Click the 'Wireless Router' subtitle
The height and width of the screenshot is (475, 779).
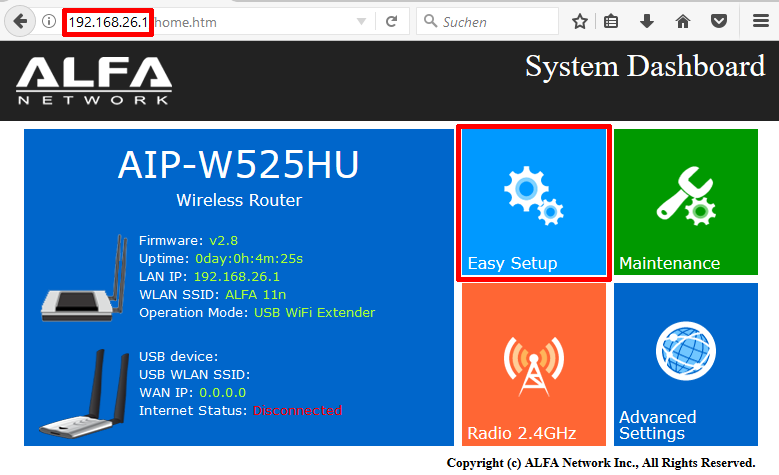(239, 200)
